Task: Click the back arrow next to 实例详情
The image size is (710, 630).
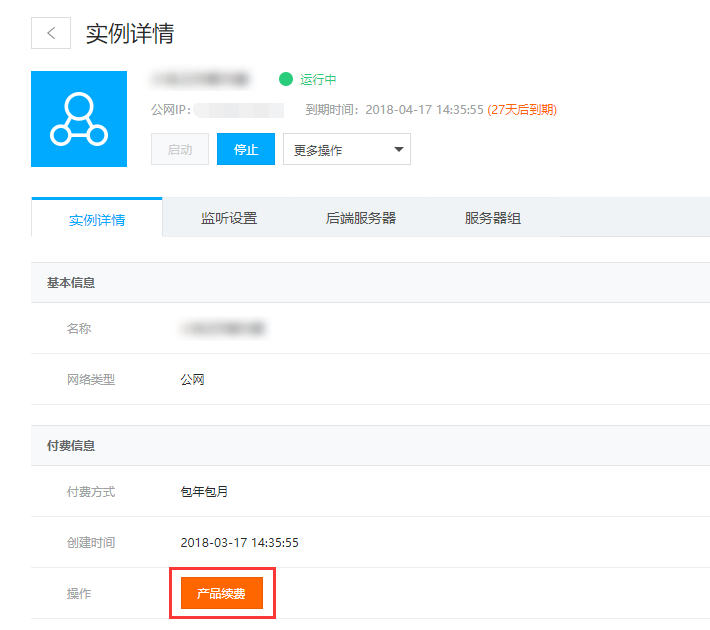Action: tap(51, 33)
